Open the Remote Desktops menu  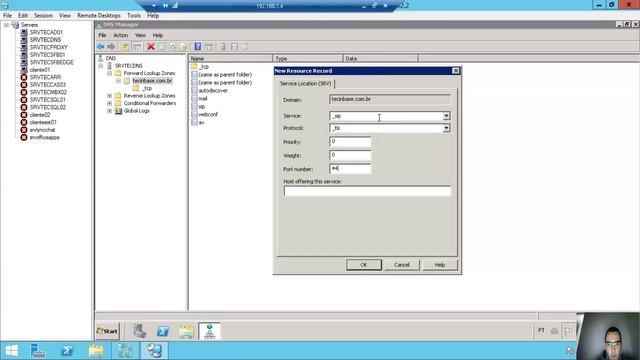(x=99, y=16)
